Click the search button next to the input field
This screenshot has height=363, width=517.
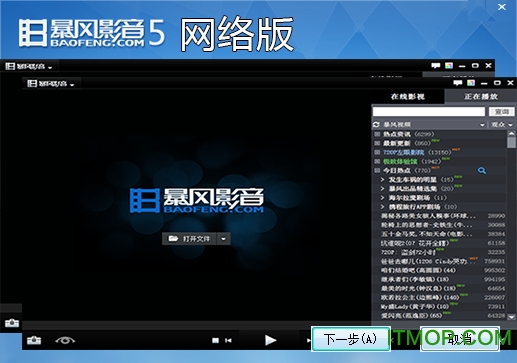[502, 112]
